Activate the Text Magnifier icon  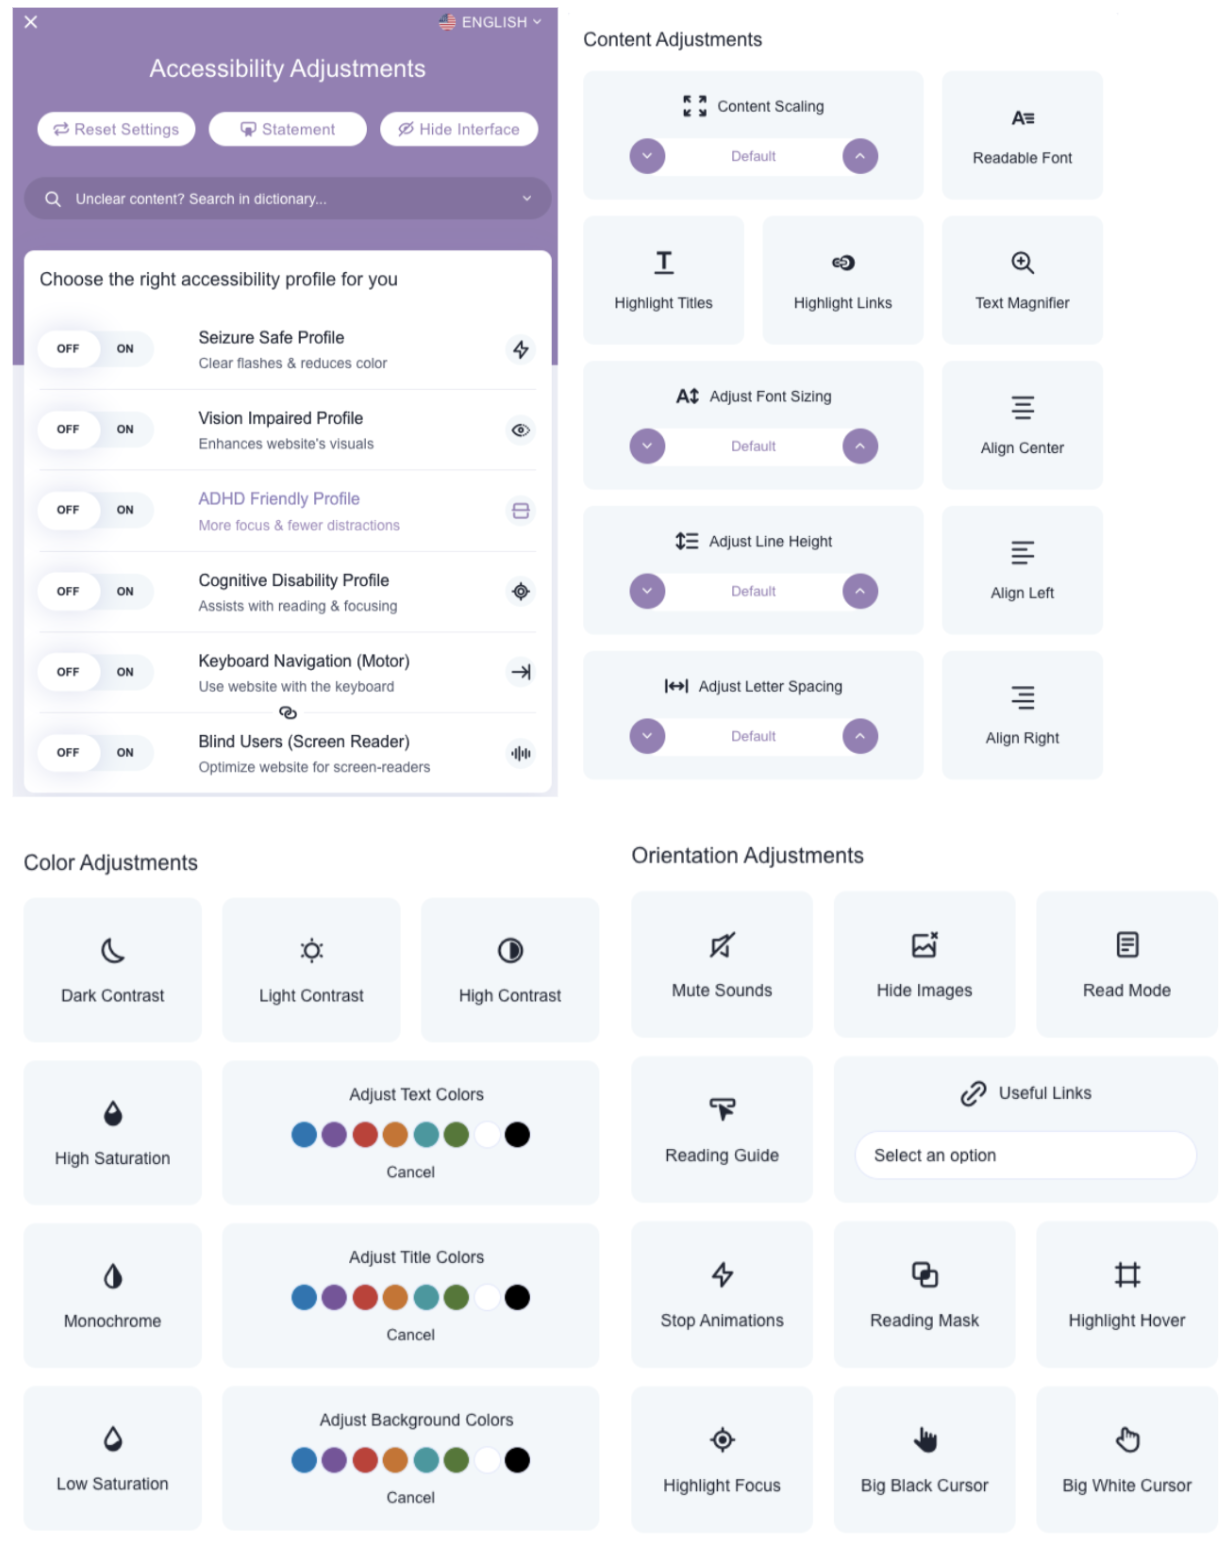1022,263
